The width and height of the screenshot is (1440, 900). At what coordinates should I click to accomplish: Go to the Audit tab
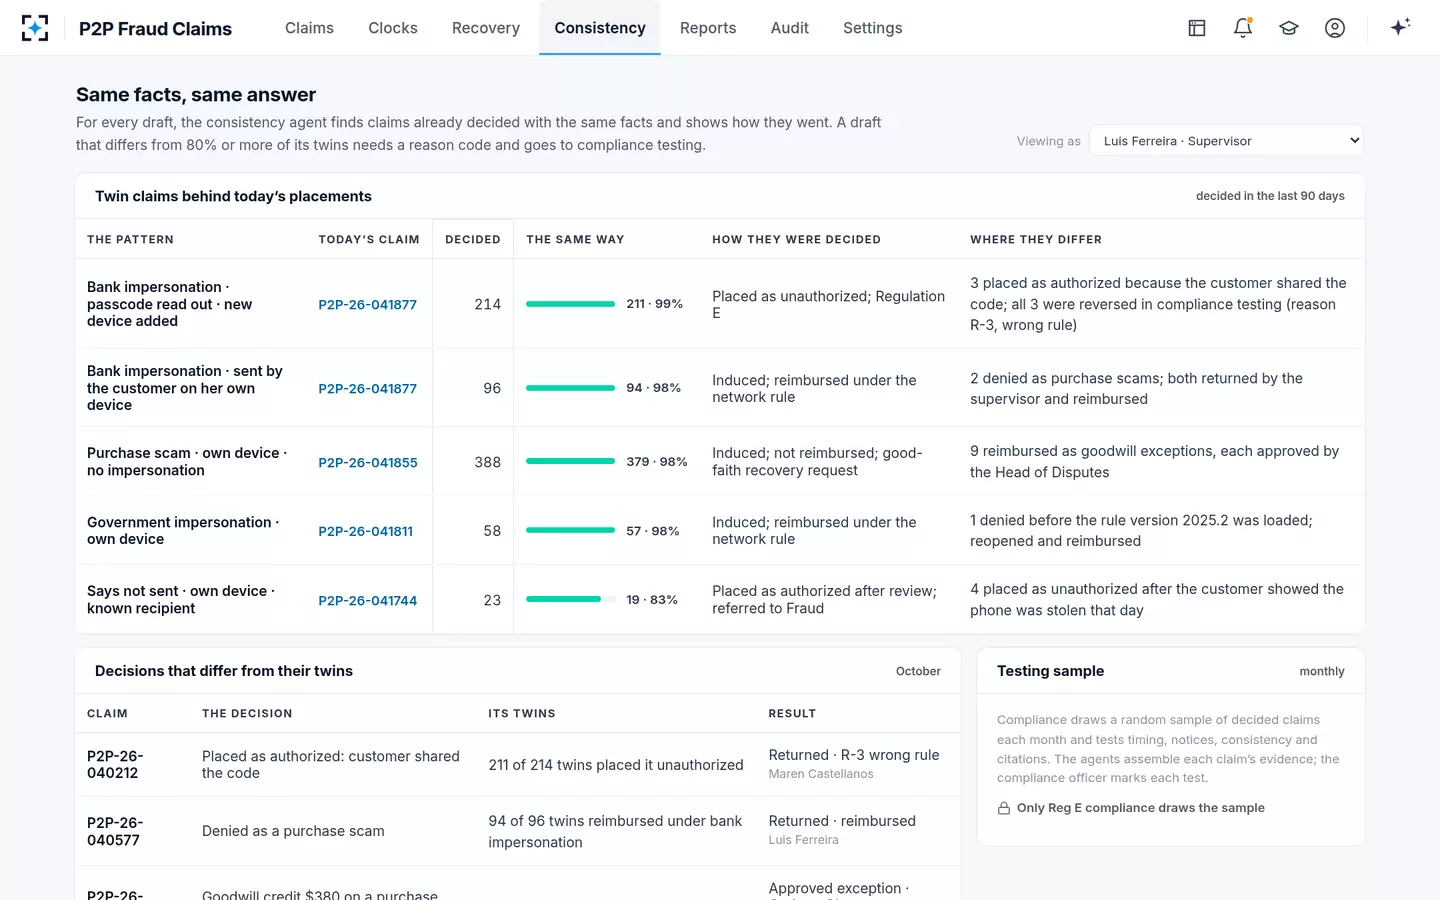[790, 28]
